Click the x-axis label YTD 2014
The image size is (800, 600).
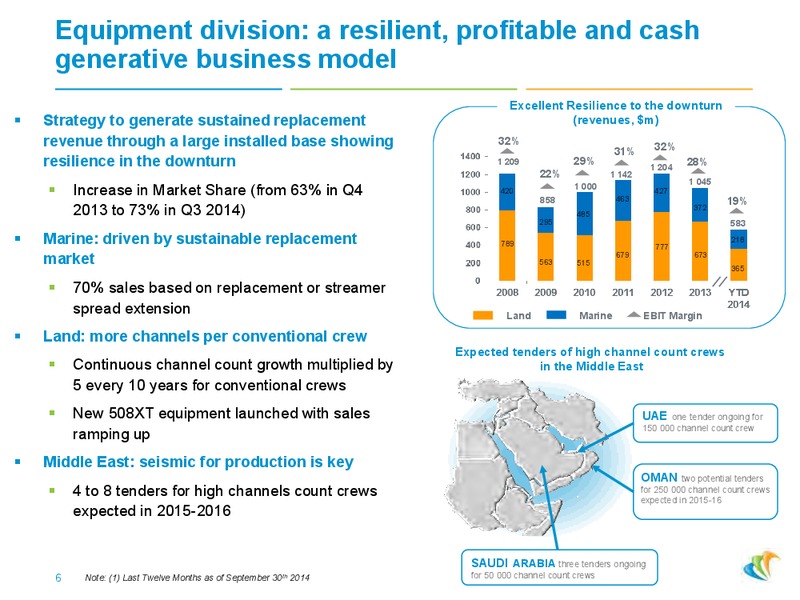(x=738, y=298)
